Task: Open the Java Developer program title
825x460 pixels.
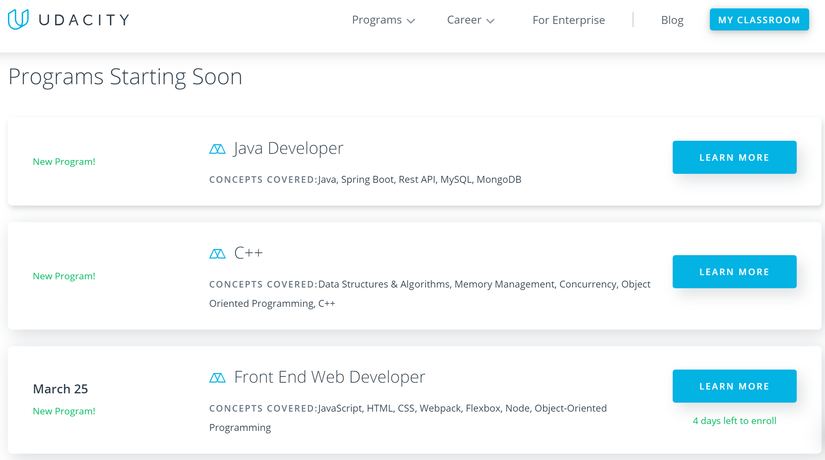Action: point(288,148)
